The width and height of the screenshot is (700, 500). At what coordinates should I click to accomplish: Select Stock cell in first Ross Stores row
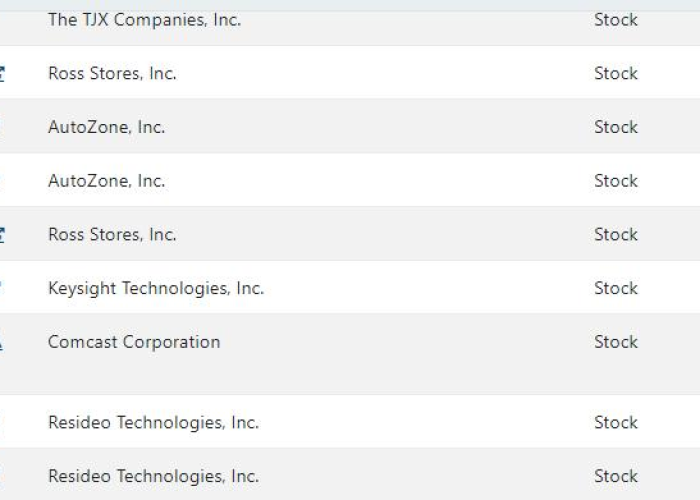pos(616,73)
